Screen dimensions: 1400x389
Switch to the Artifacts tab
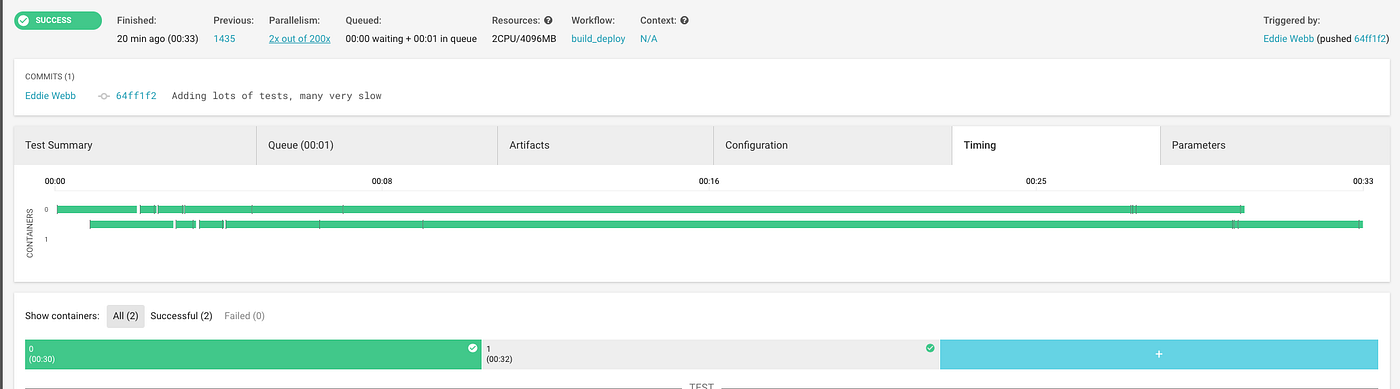point(605,145)
